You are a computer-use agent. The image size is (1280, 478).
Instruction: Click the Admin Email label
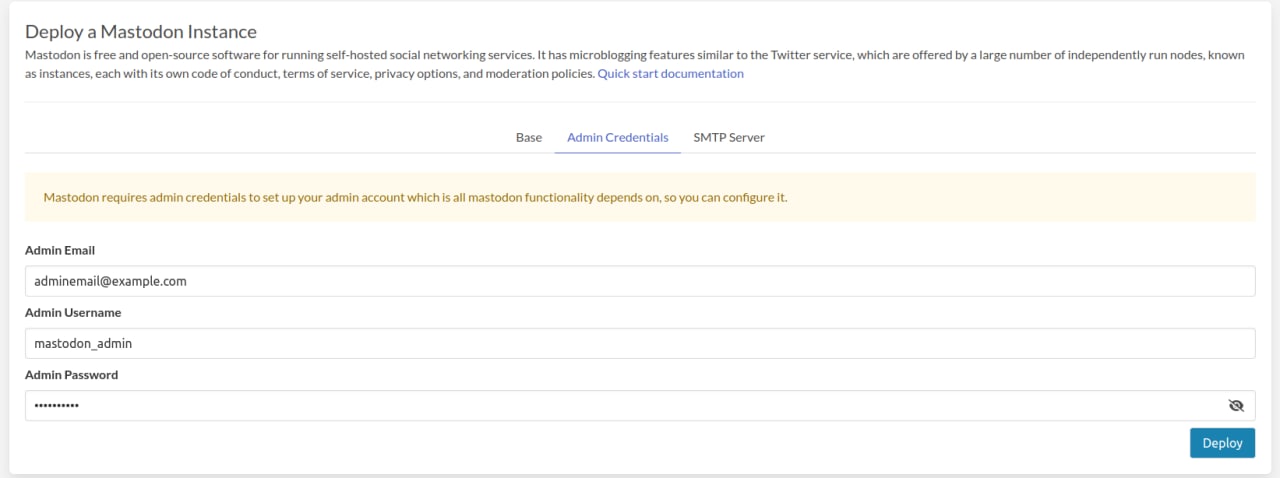click(60, 250)
